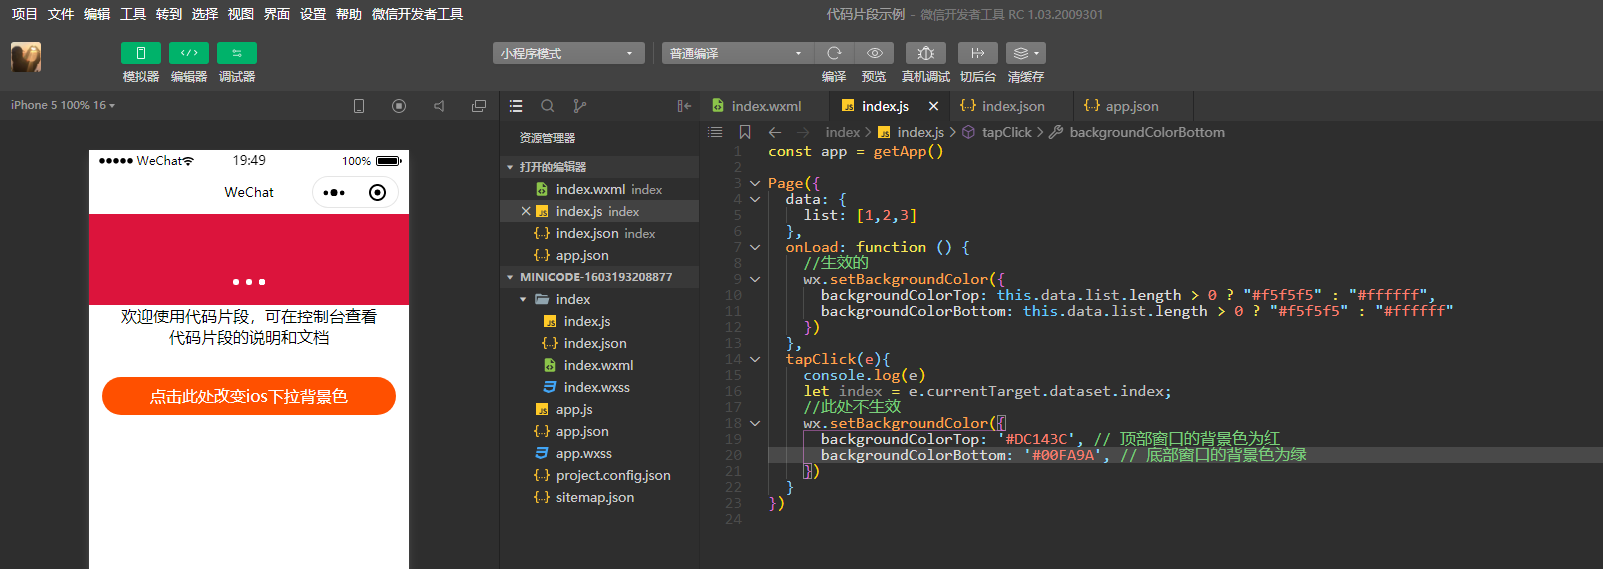
Task: Open the file list explorer icon
Action: click(x=516, y=106)
